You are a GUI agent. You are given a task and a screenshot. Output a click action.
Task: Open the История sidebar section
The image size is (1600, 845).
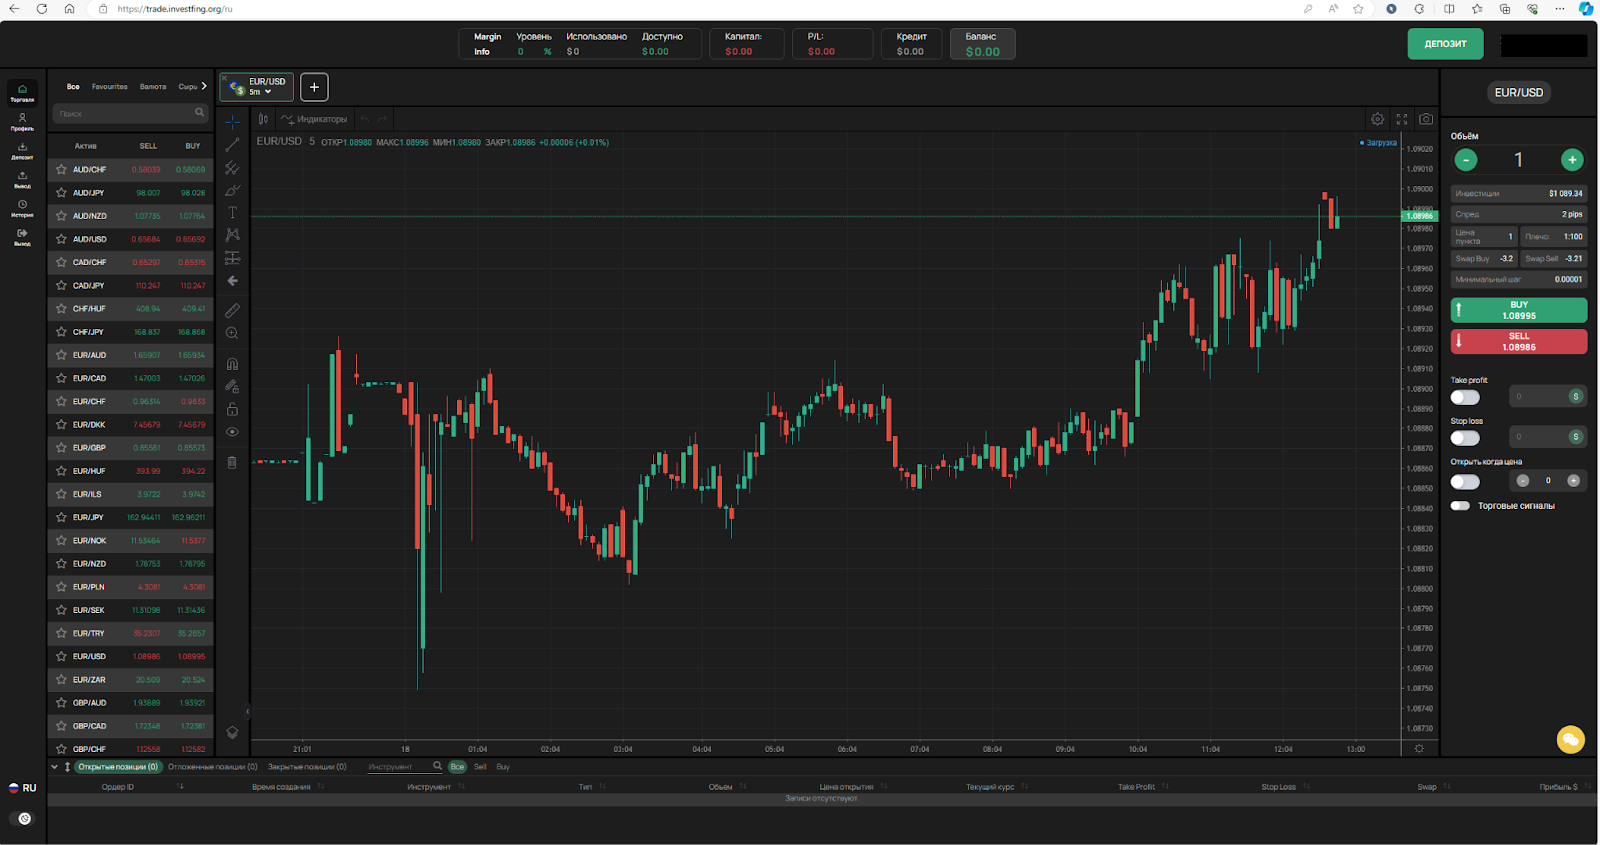(22, 208)
